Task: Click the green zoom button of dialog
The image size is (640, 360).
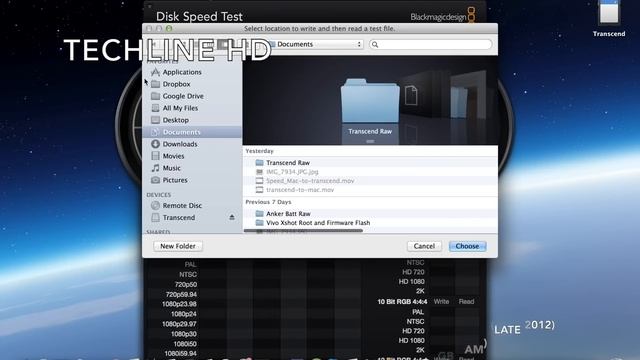Action: tap(169, 29)
